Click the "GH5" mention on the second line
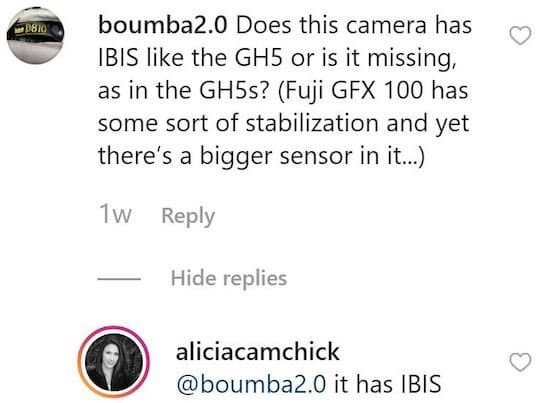Viewport: 540px width, 403px height. (x=258, y=58)
